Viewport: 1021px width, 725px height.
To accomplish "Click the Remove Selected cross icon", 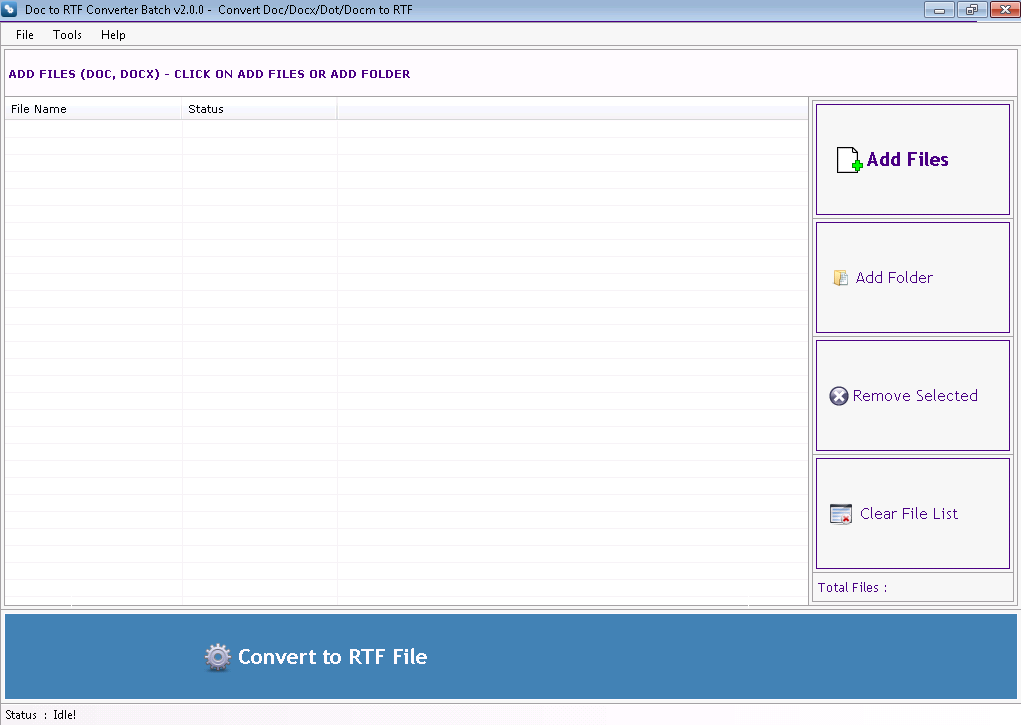I will point(839,396).
